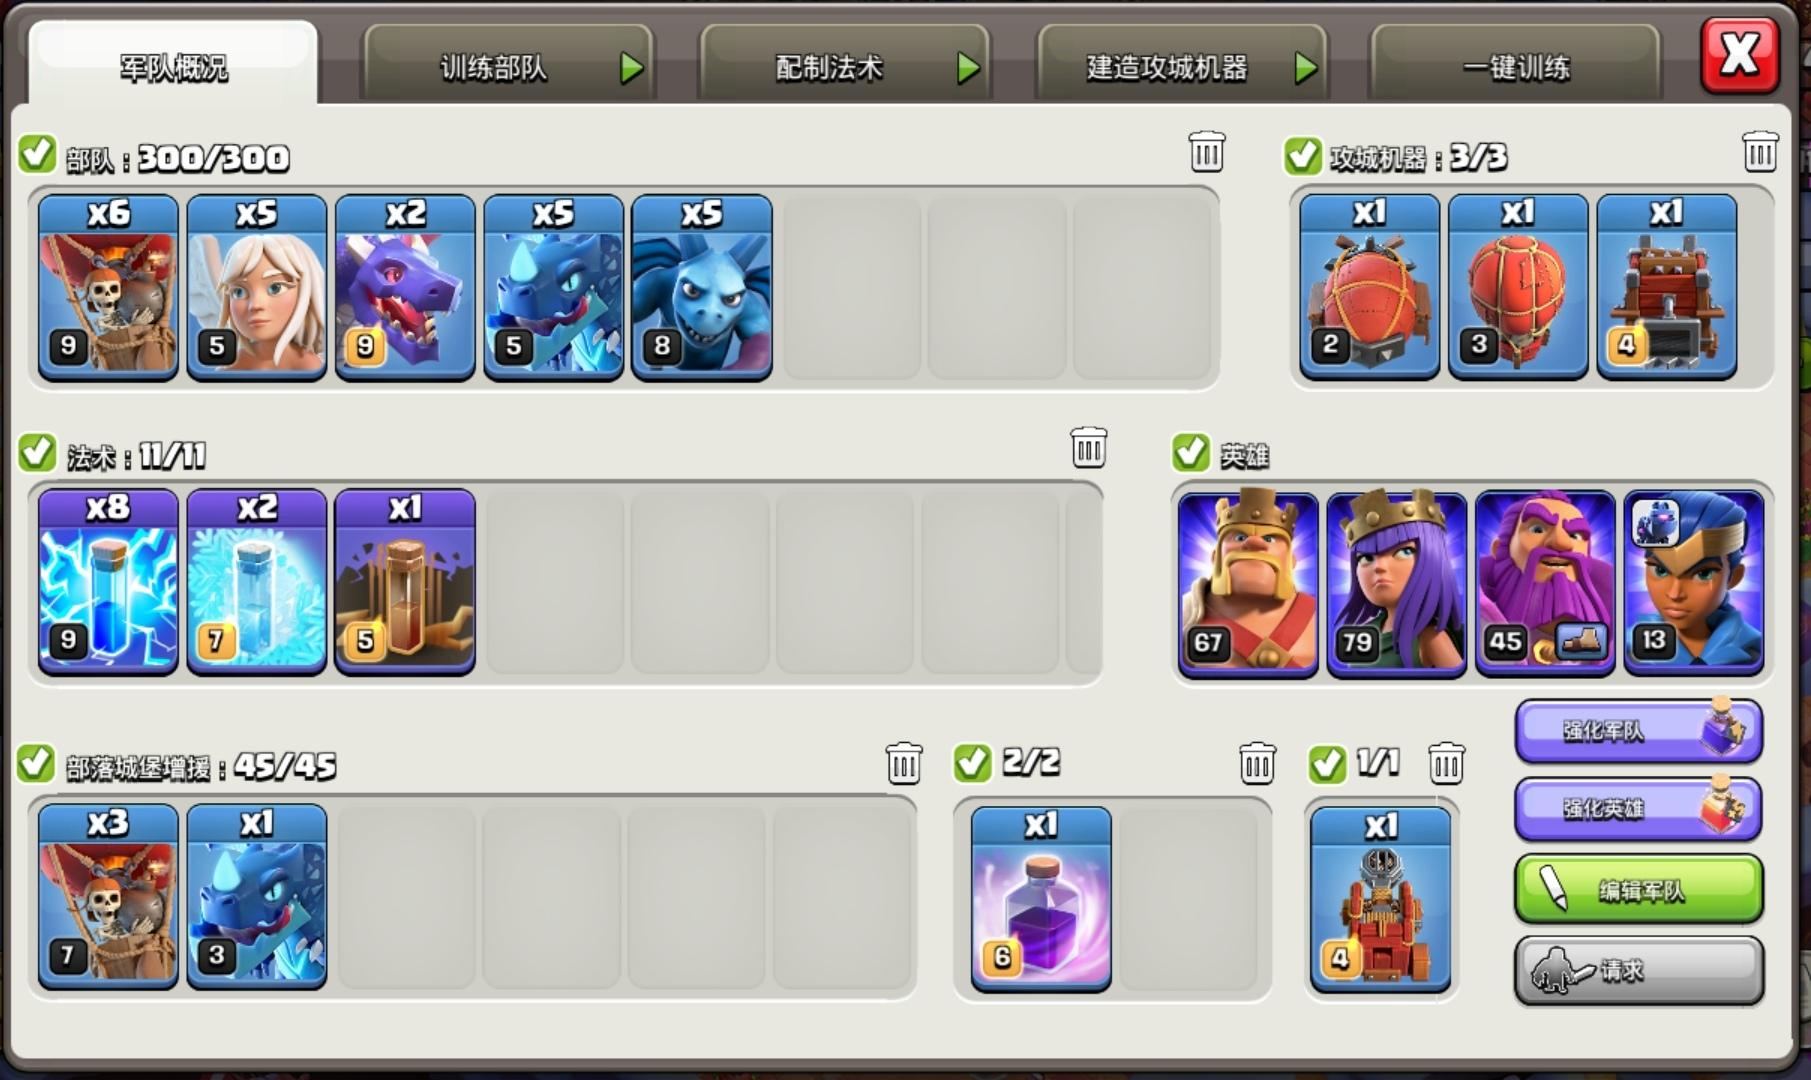Select the Healer troop card

257,288
